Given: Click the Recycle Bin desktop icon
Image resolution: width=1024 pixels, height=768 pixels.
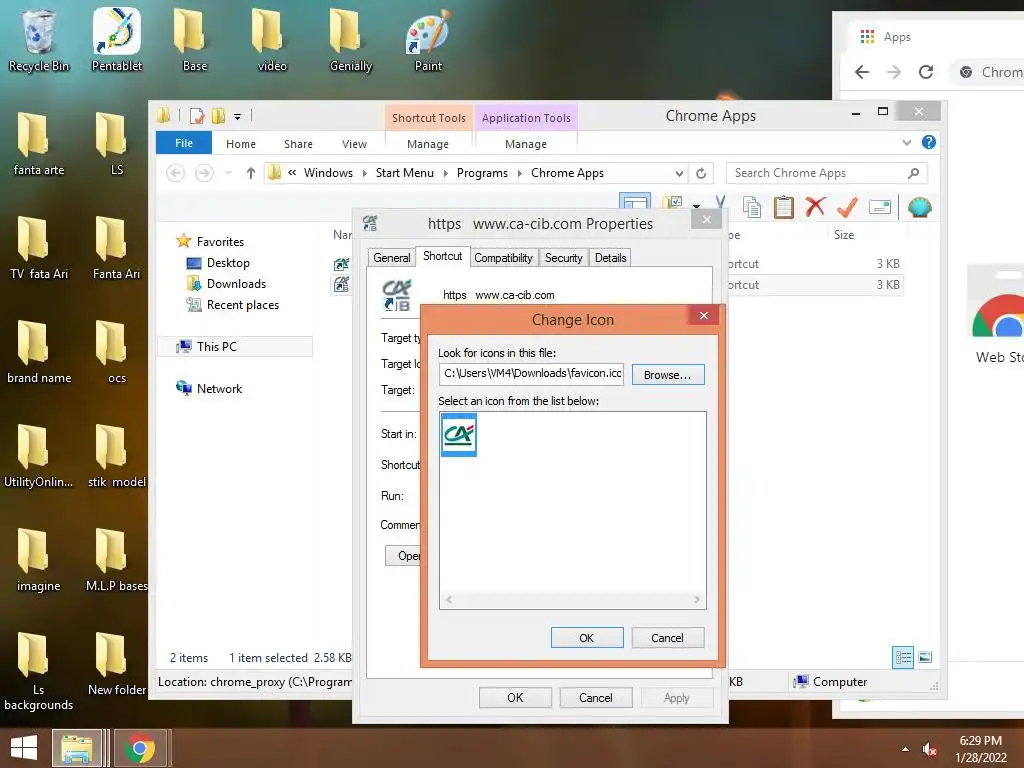Looking at the screenshot, I should [39, 40].
